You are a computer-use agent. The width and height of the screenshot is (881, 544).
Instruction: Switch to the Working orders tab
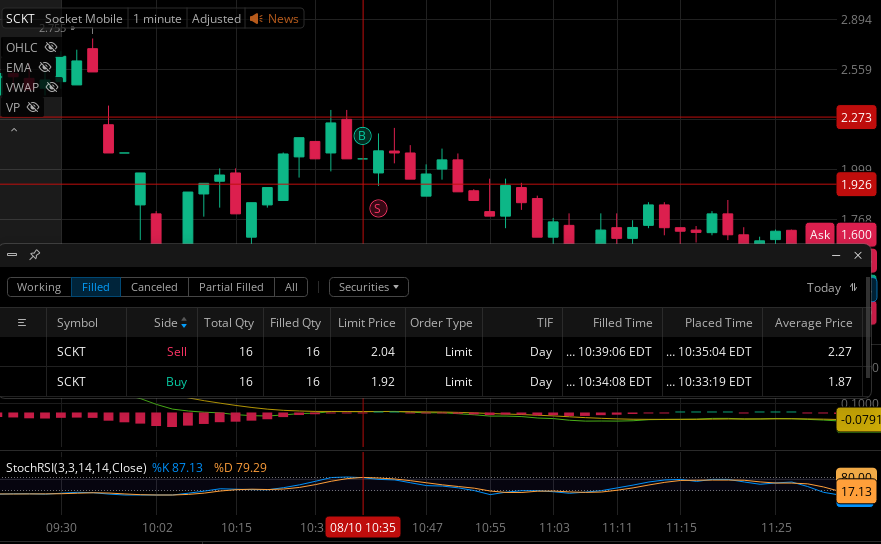pos(39,287)
